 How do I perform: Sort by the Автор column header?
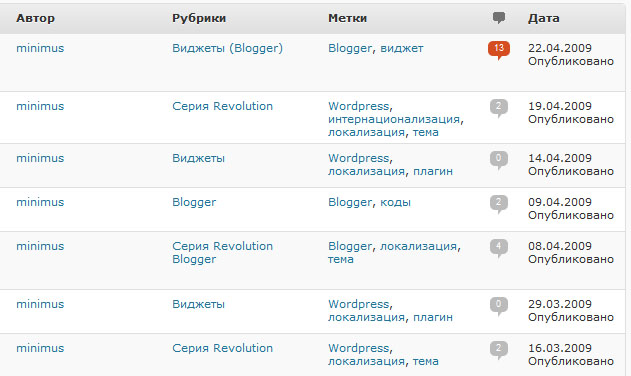click(x=35, y=18)
